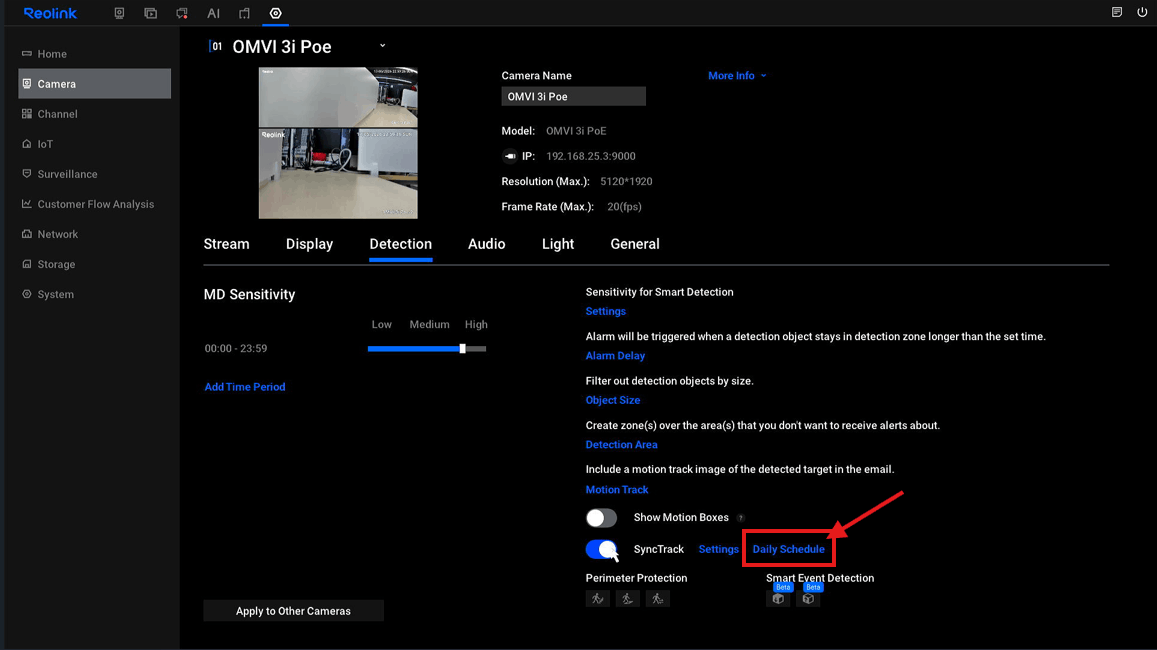Select second Perimeter Protection intrusion icon
This screenshot has height=650, width=1157.
tap(627, 599)
